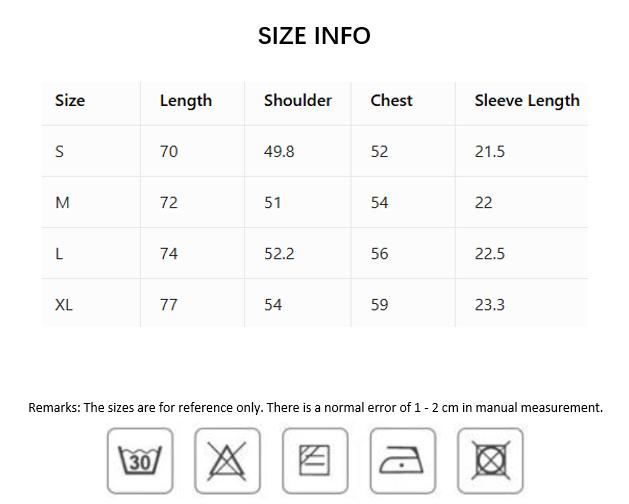Click the Size column header
629x504 pixels.
[70, 100]
